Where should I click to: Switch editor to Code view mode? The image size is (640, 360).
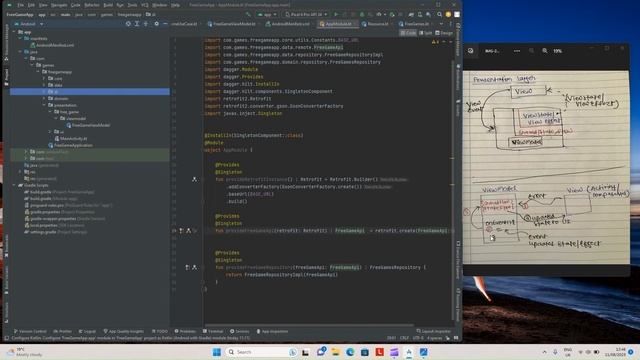click(x=408, y=33)
